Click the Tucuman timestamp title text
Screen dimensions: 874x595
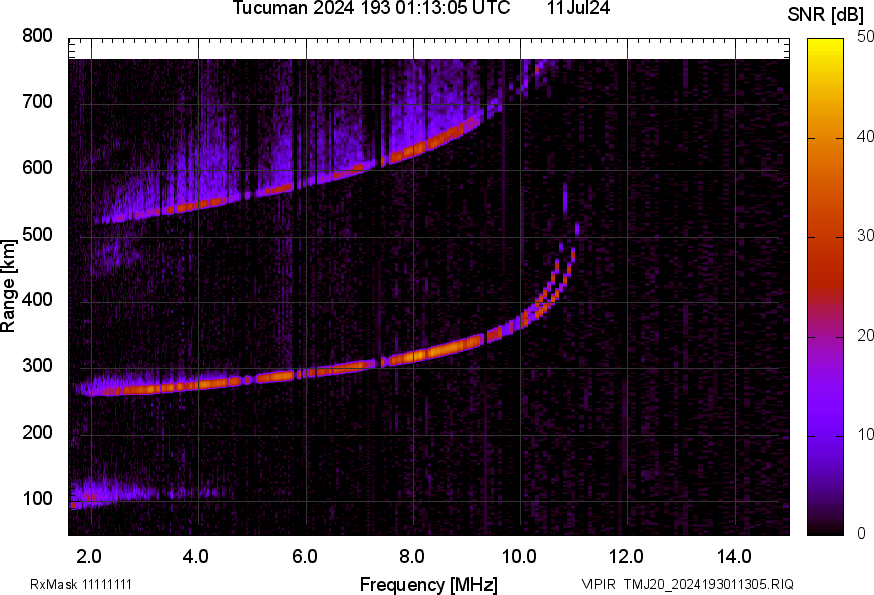[371, 9]
